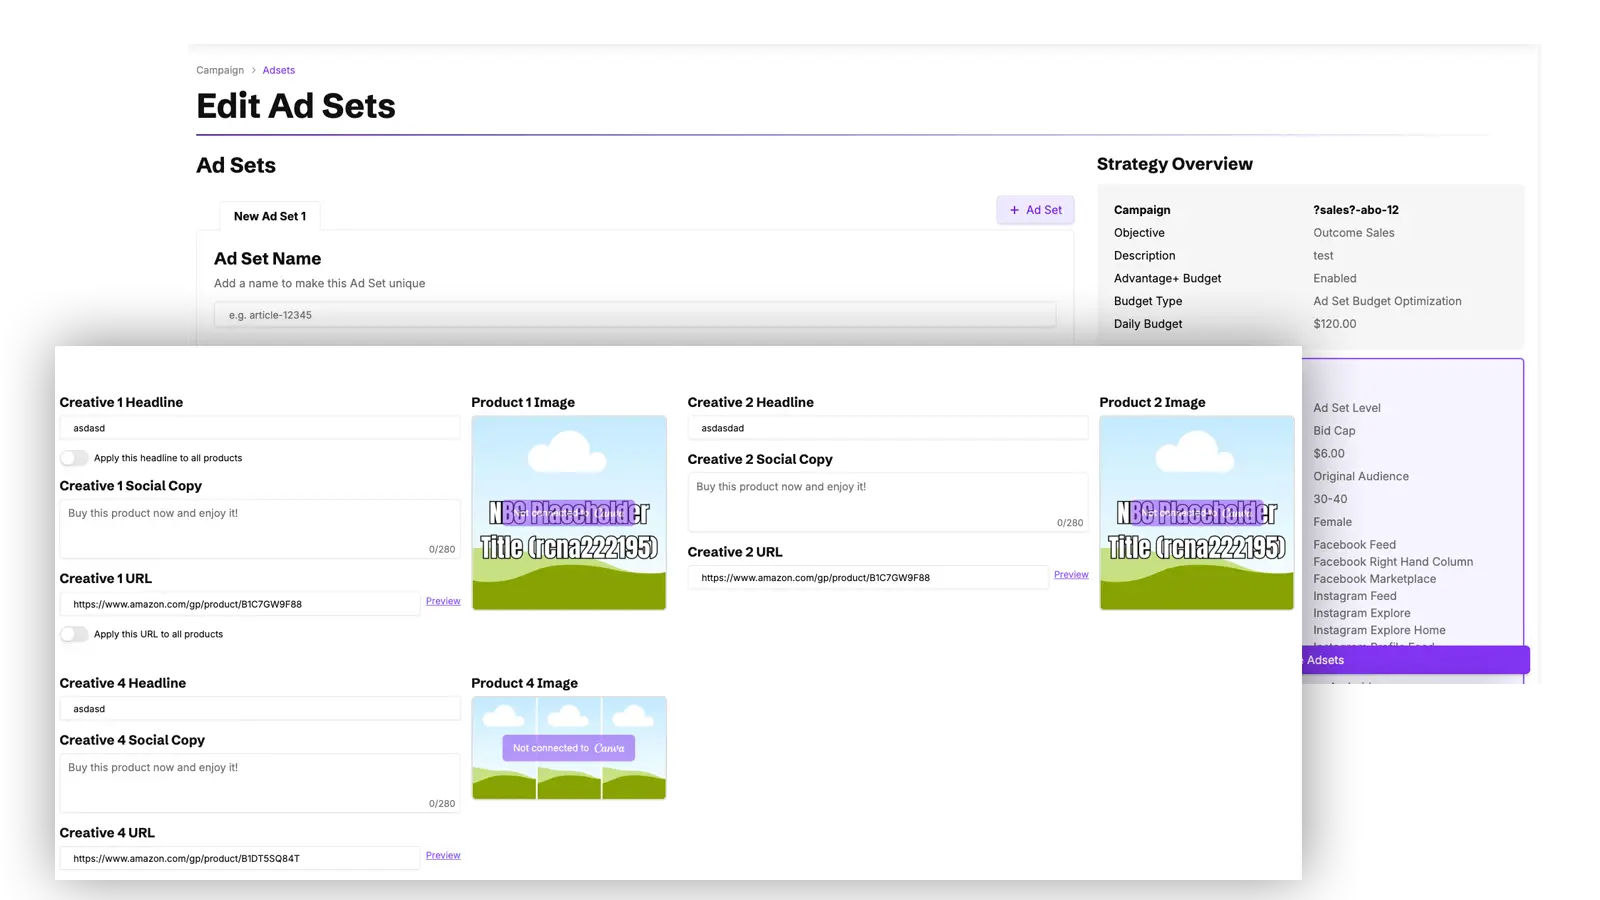Click the Creative 4 Headline field
Image resolution: width=1600 pixels, height=900 pixels.
click(259, 709)
